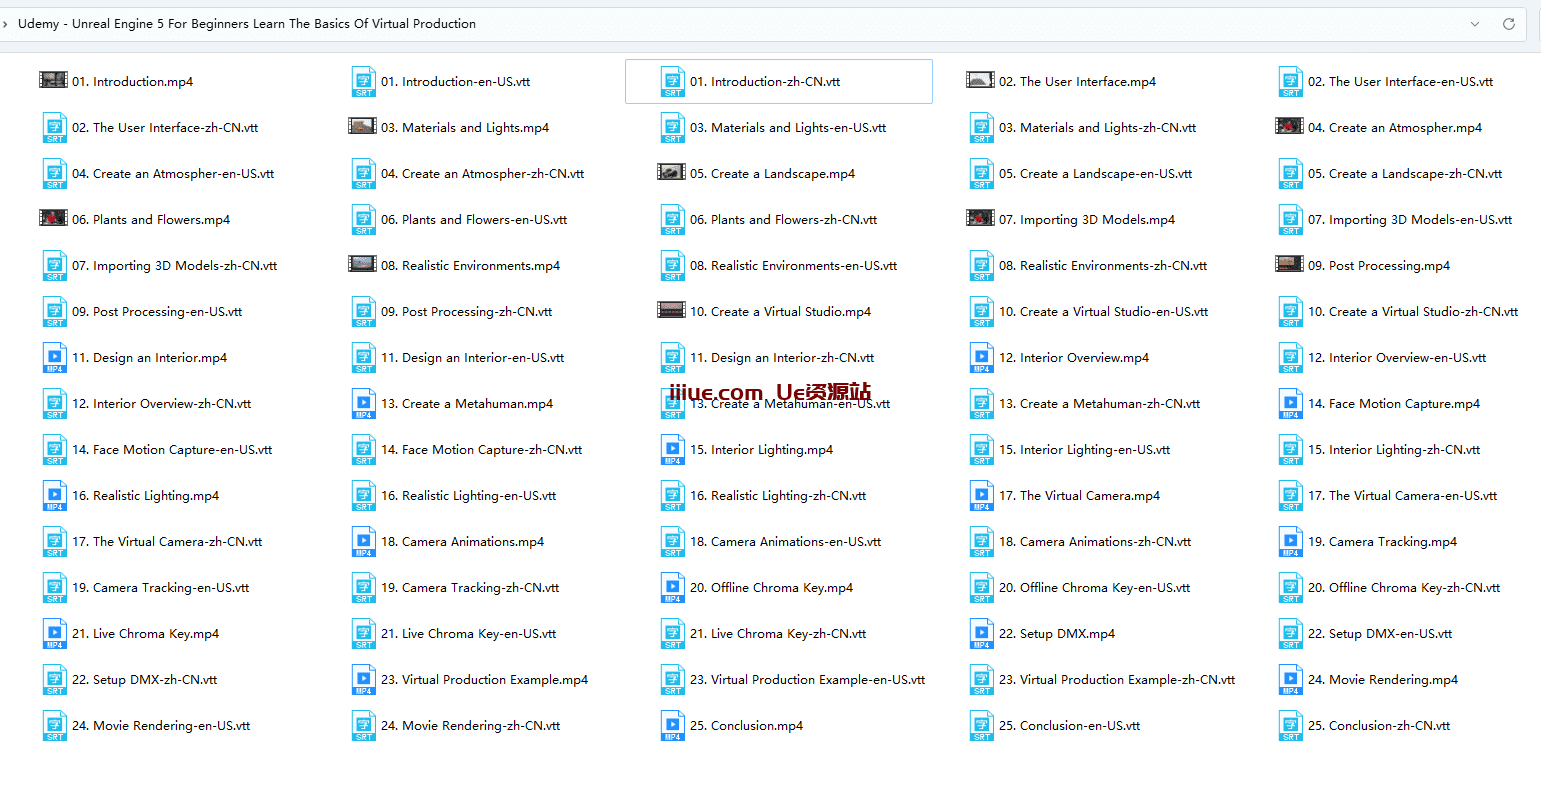Select file name 04. Create an Atmospher-zh-CN.vtt
The width and height of the screenshot is (1541, 801).
tap(483, 174)
